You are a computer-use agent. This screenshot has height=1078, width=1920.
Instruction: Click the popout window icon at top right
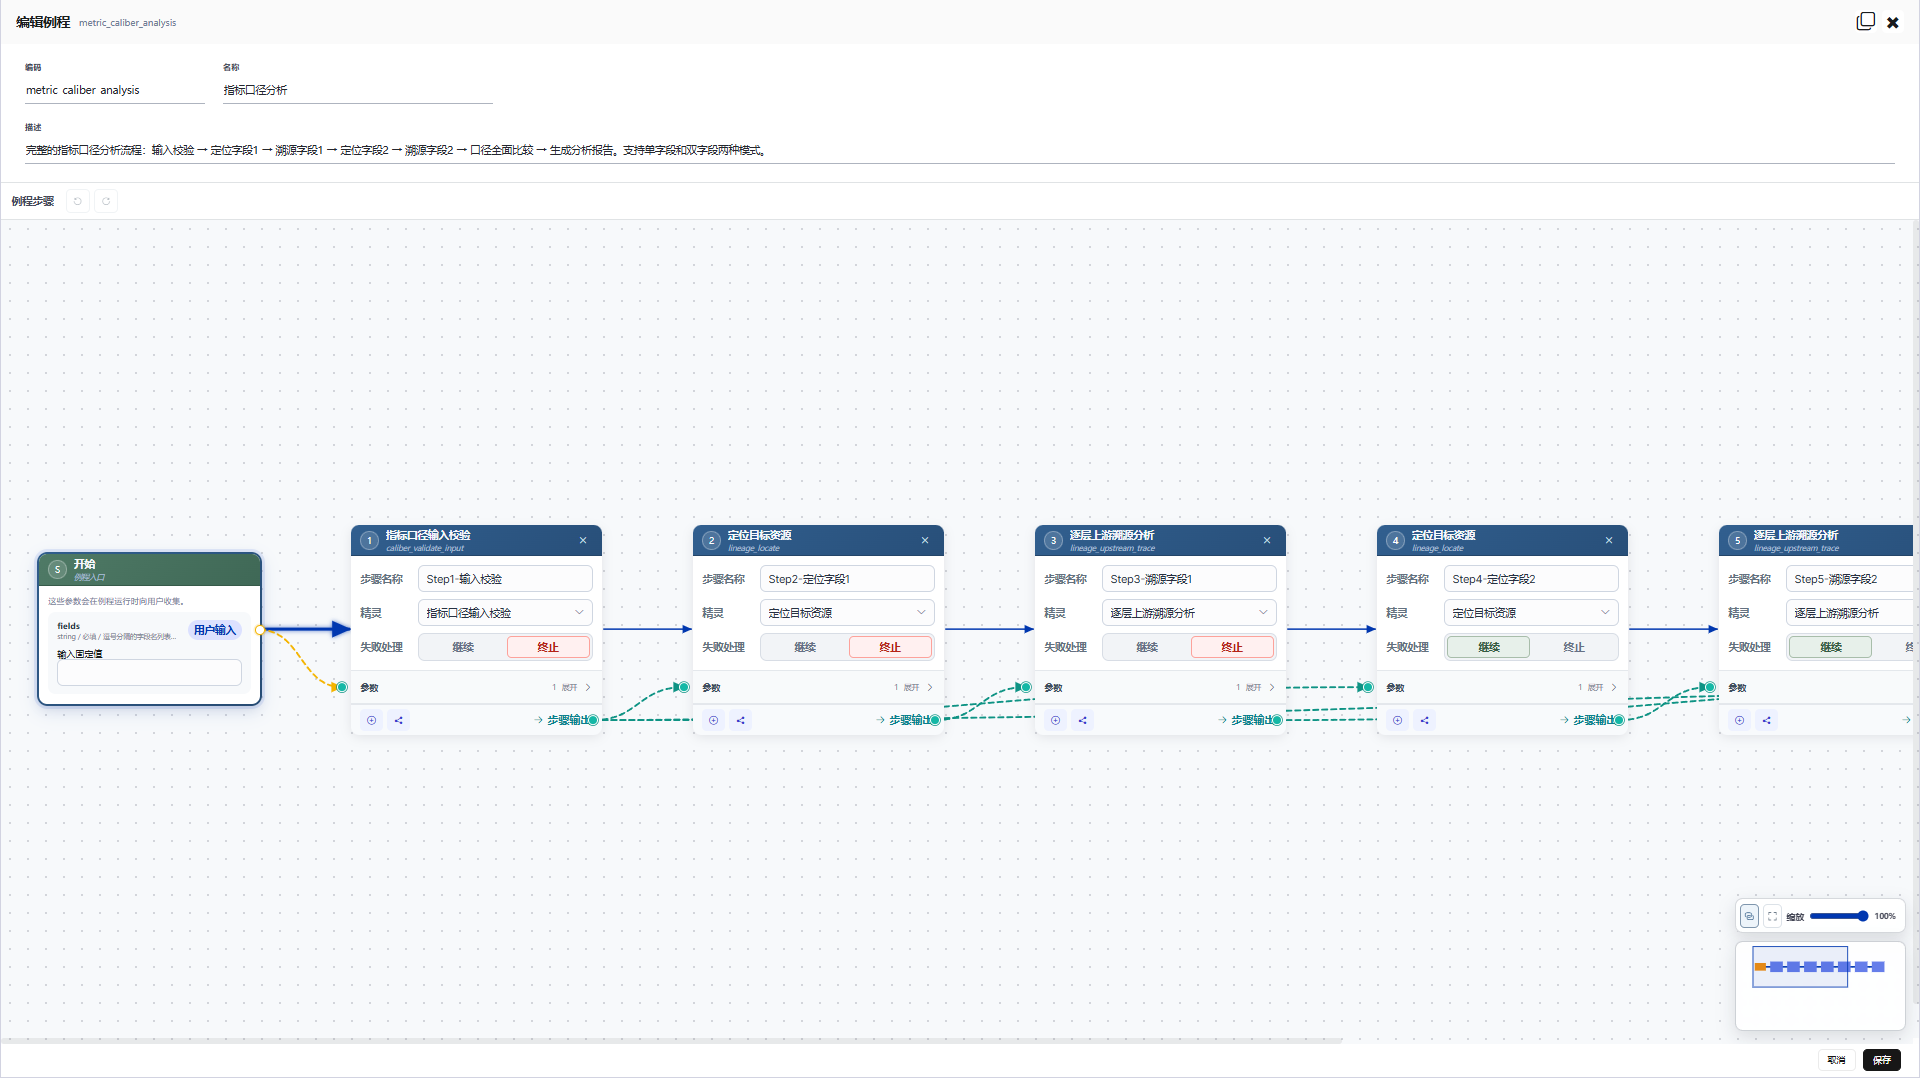point(1865,22)
